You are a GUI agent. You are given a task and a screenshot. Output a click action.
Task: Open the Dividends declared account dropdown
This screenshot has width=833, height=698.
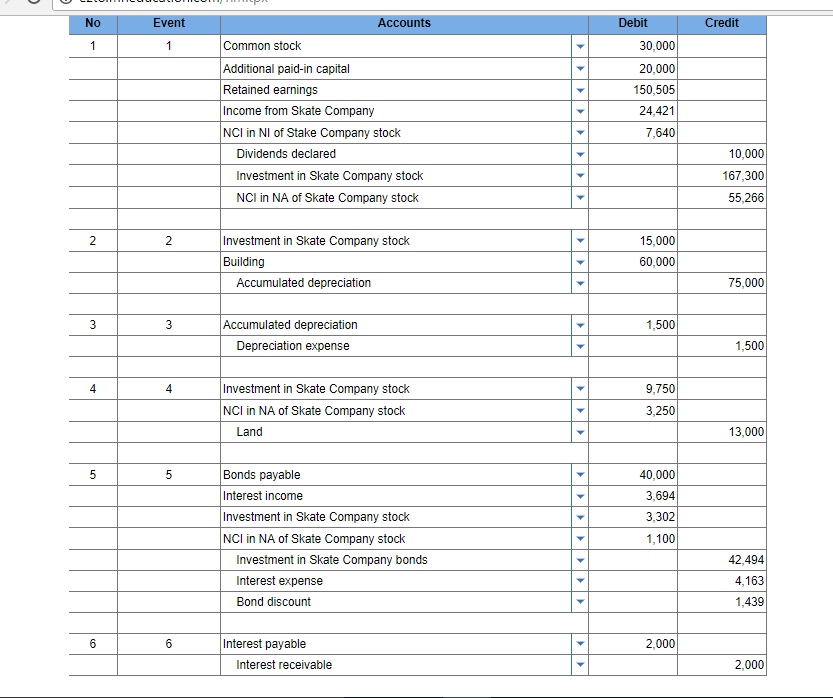click(x=580, y=153)
